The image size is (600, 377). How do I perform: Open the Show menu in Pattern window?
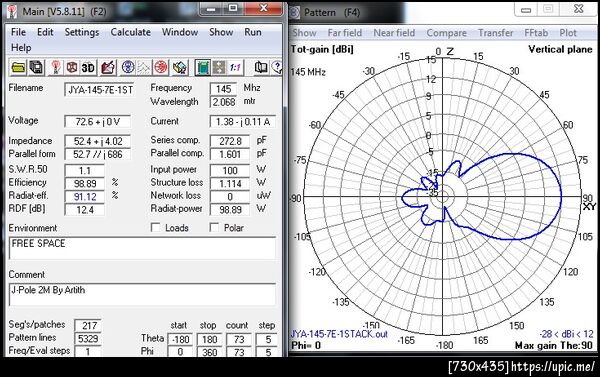coord(304,33)
